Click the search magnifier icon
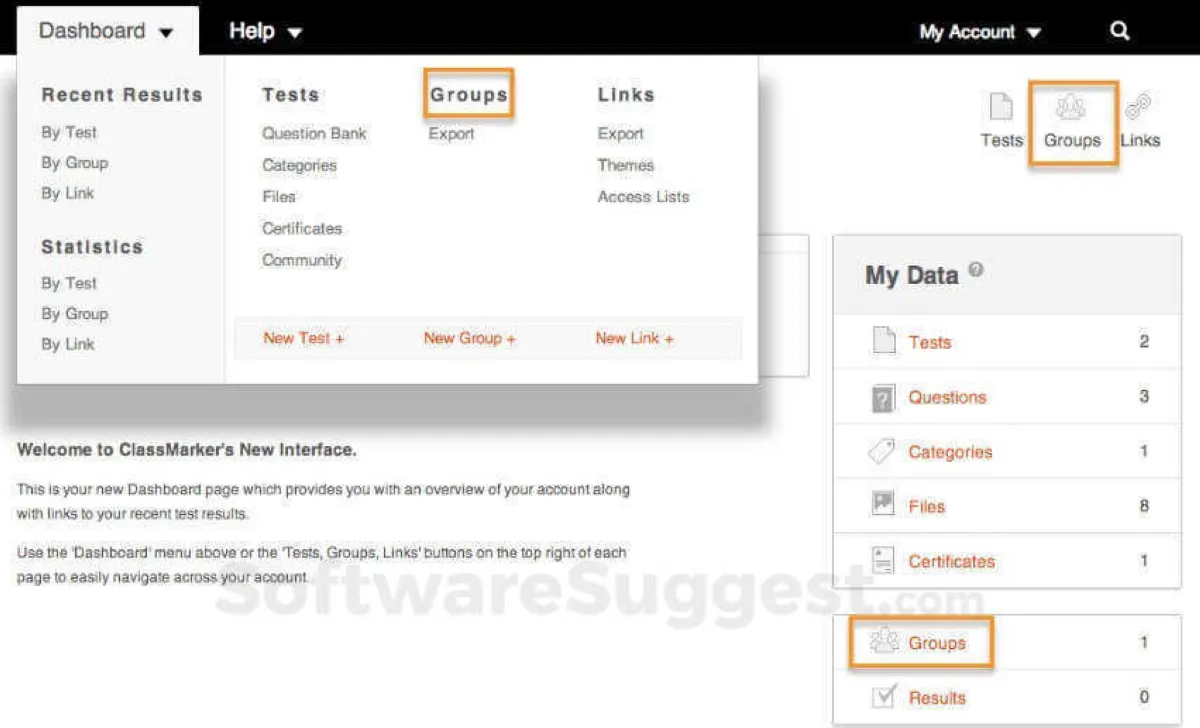1200x728 pixels. (1120, 31)
